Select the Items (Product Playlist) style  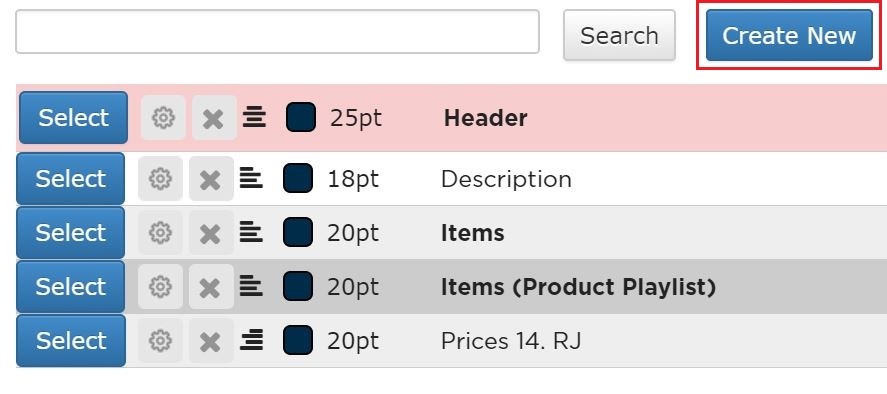pos(71,286)
